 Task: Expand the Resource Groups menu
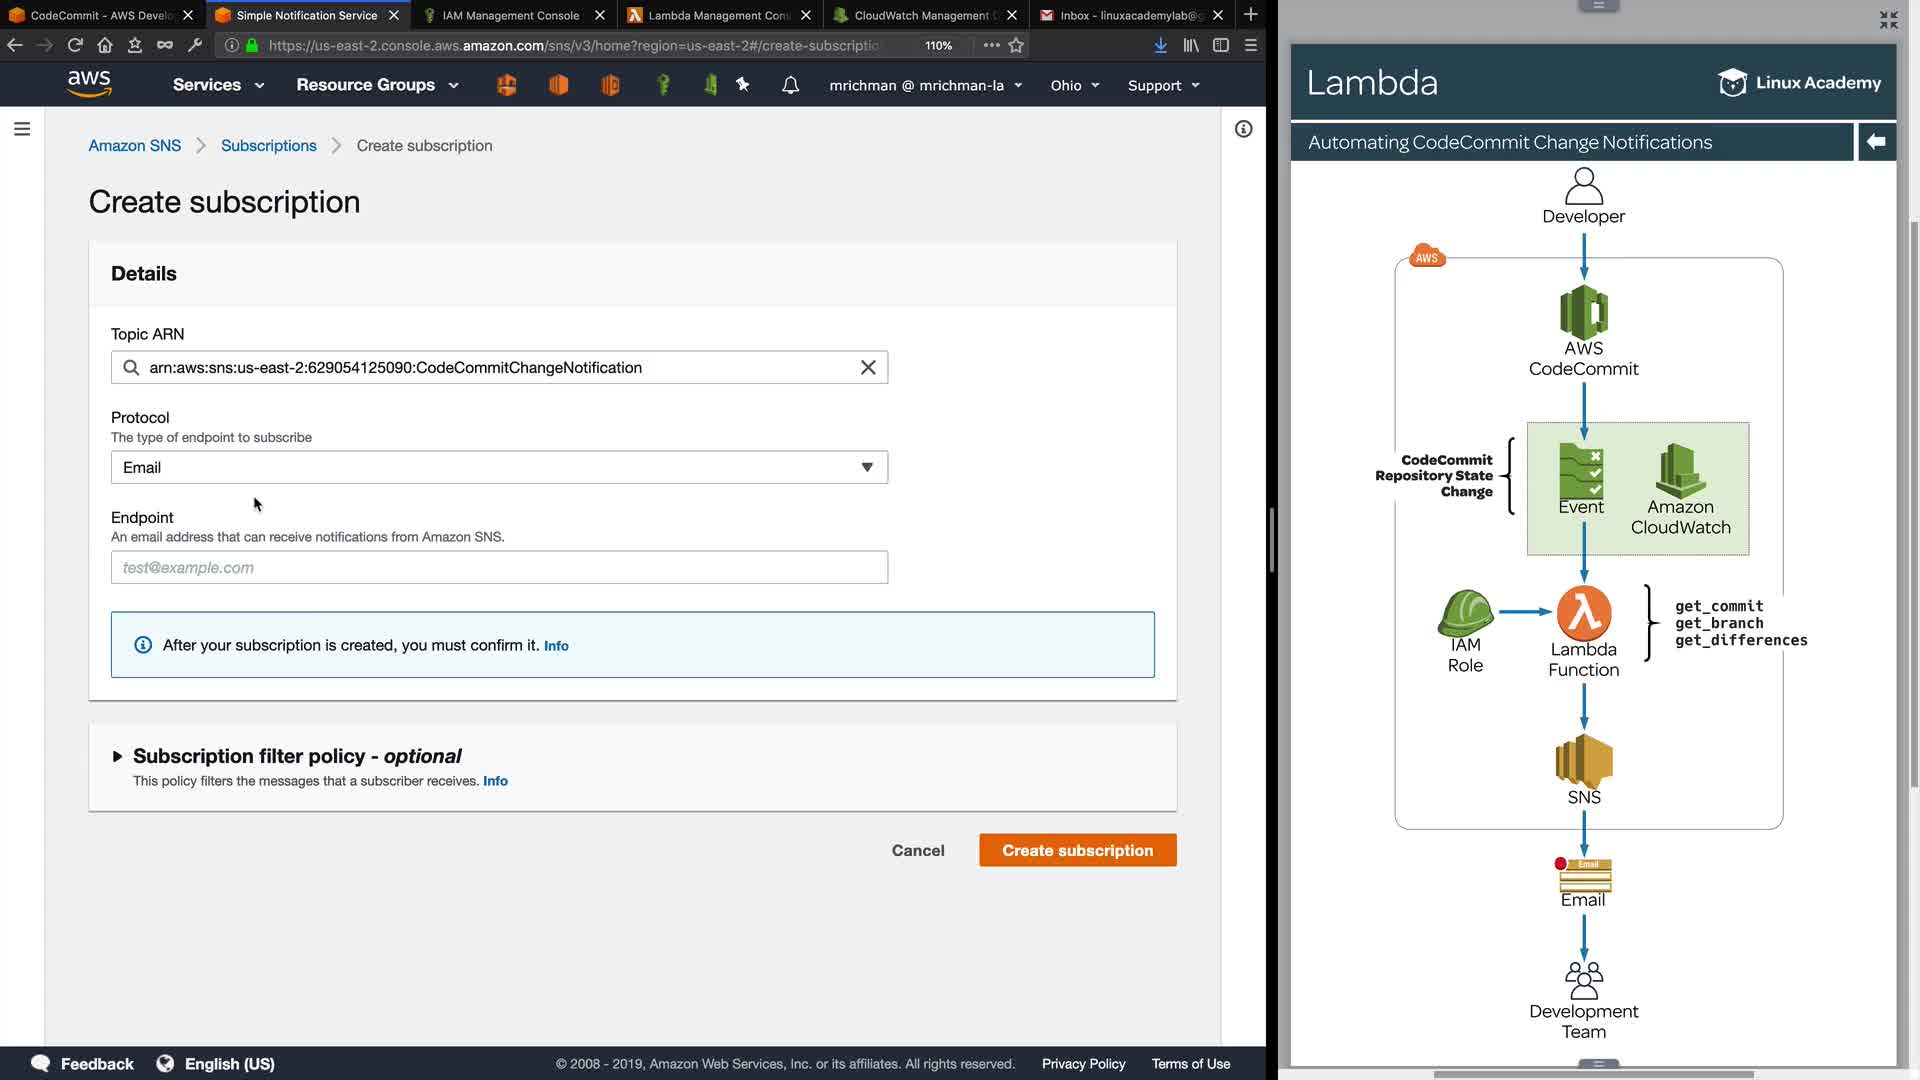[377, 85]
